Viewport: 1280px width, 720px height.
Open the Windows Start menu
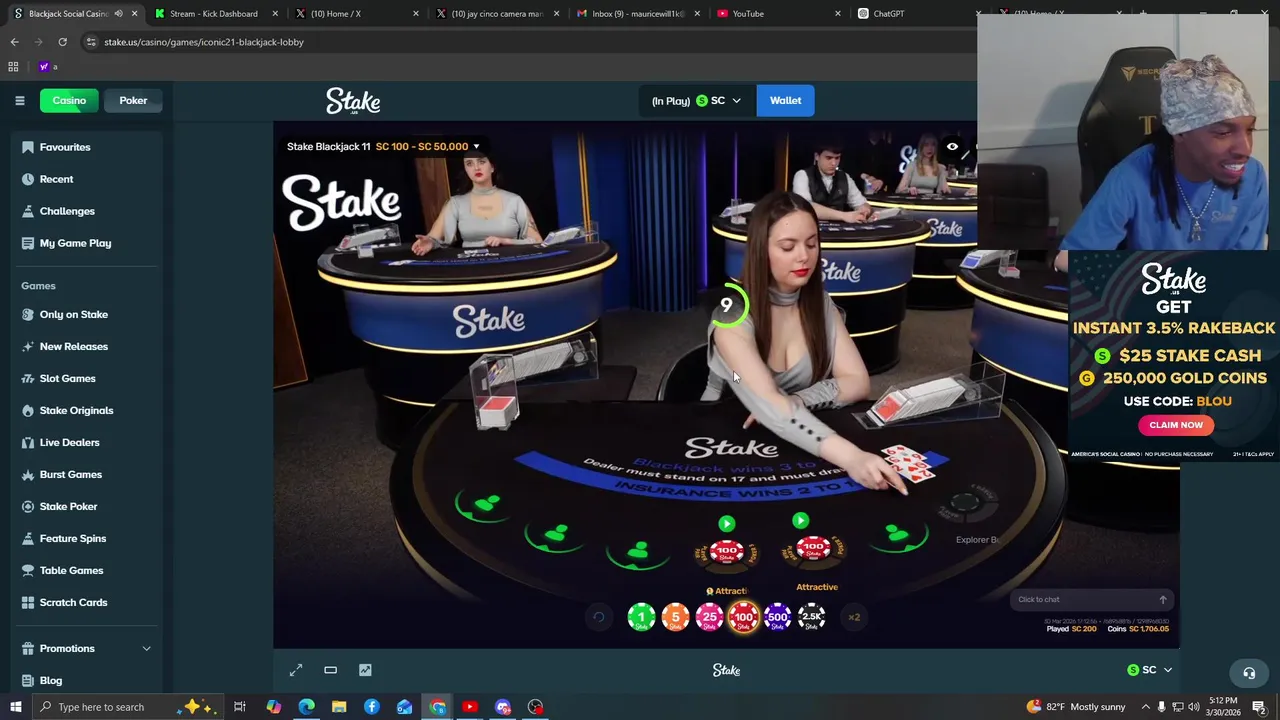click(x=15, y=707)
